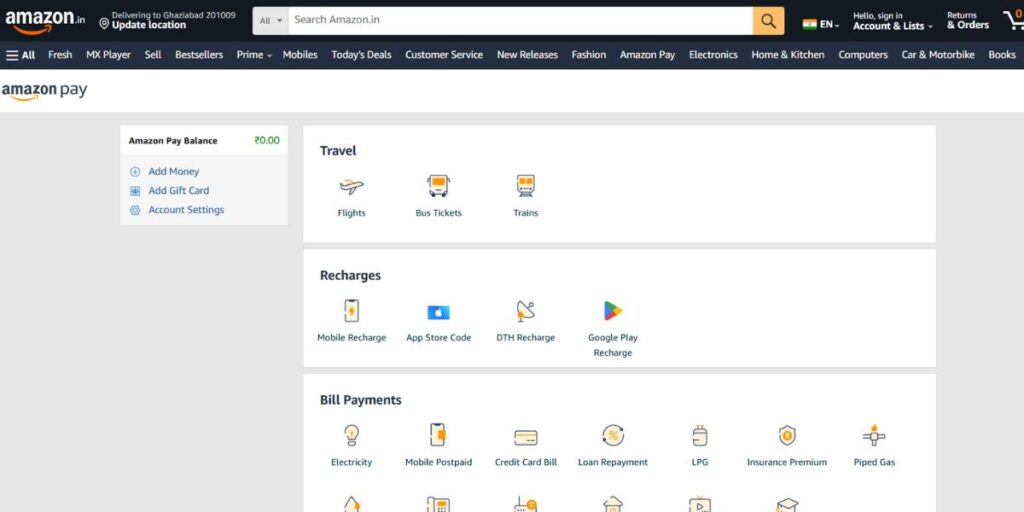Screen dimensions: 1024x512
Task: Open the shopping cart icon
Action: click(1014, 20)
